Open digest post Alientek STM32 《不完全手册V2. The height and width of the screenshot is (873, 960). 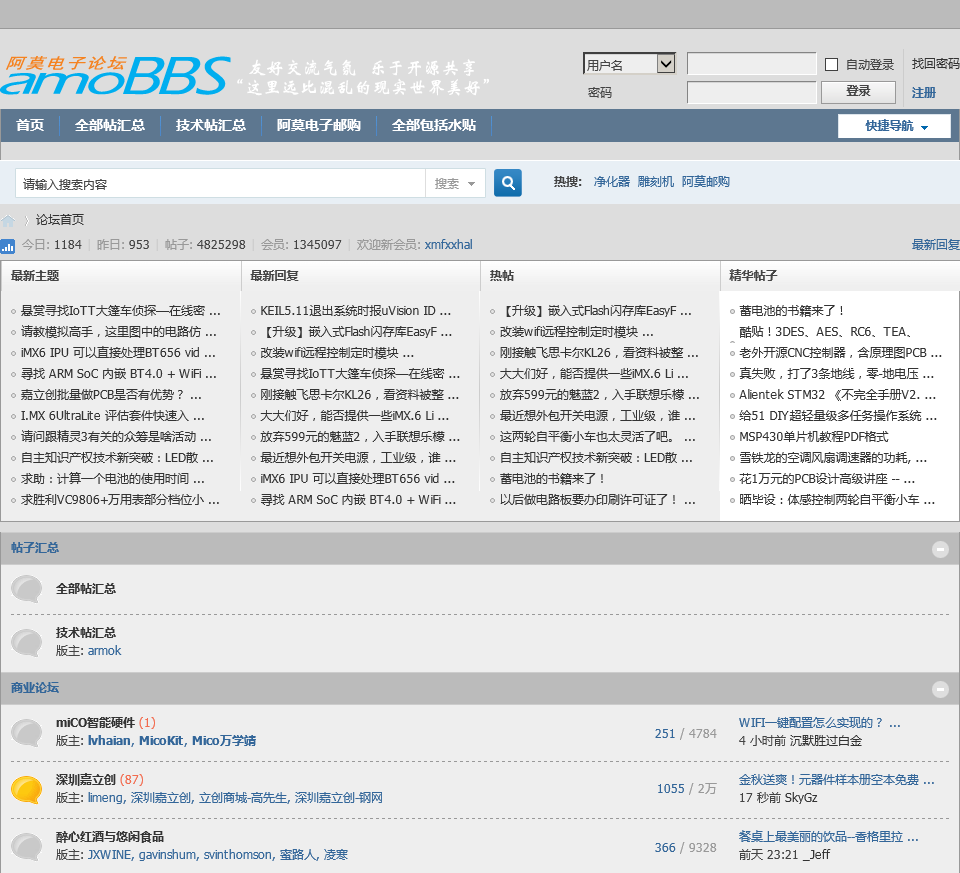(x=838, y=395)
